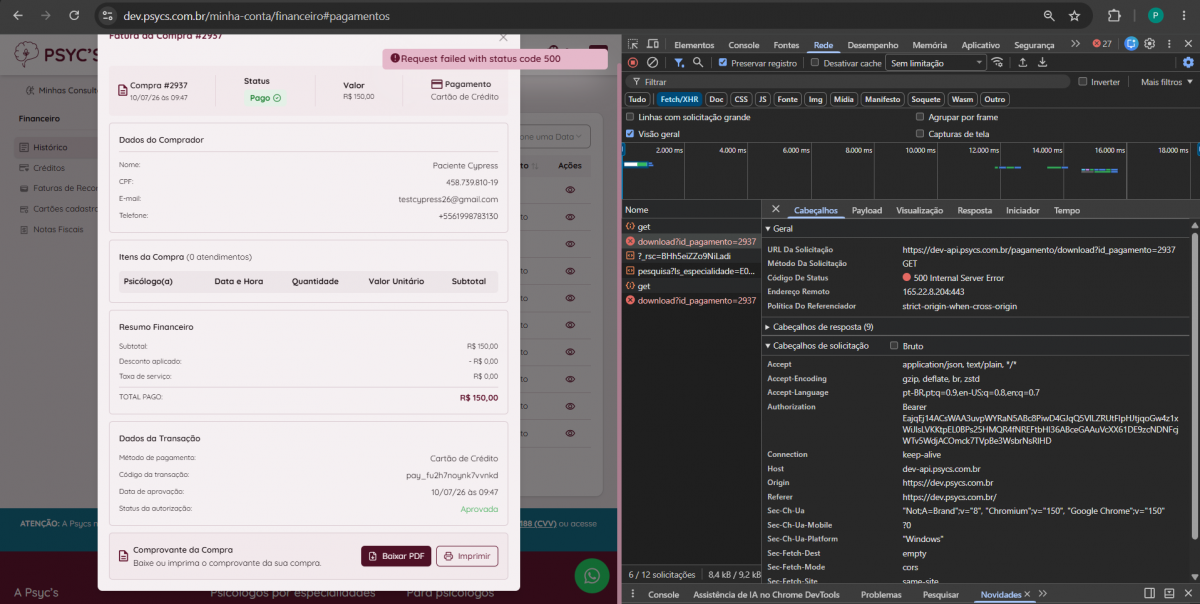Import HAR file upload icon
The image size is (1200, 604).
point(1022,63)
